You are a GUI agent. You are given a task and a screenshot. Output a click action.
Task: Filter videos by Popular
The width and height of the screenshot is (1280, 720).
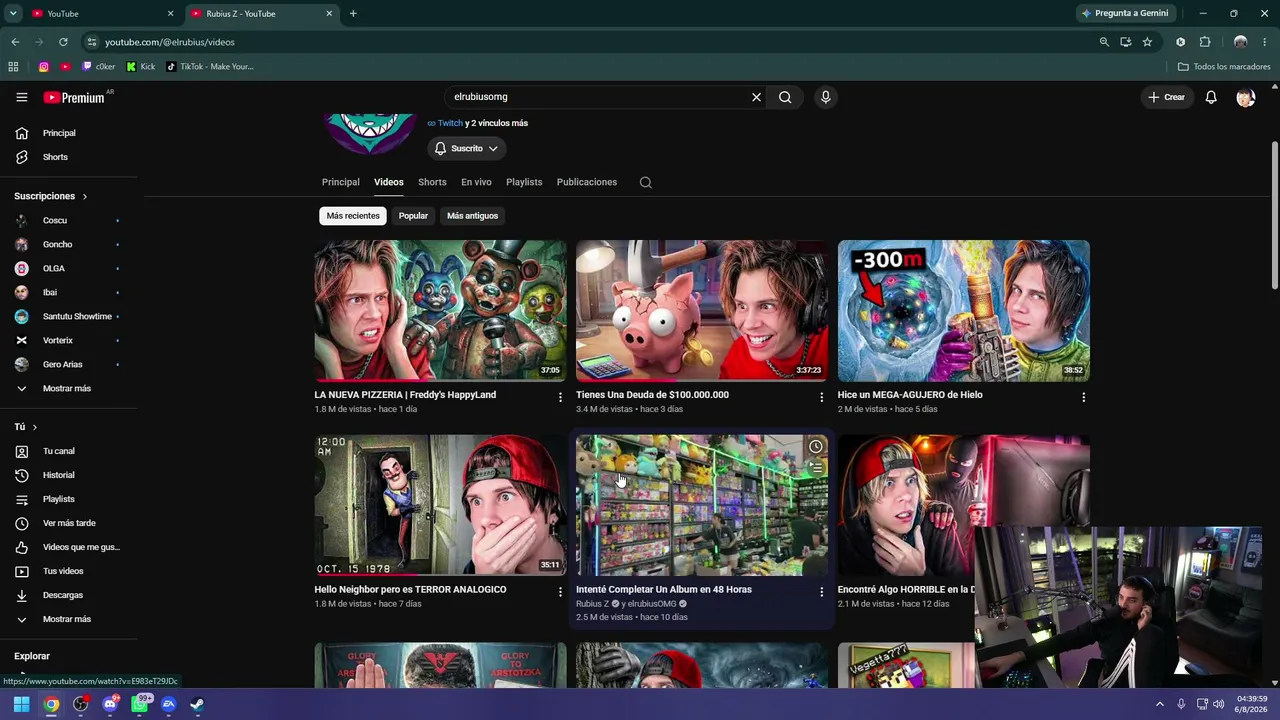click(413, 216)
